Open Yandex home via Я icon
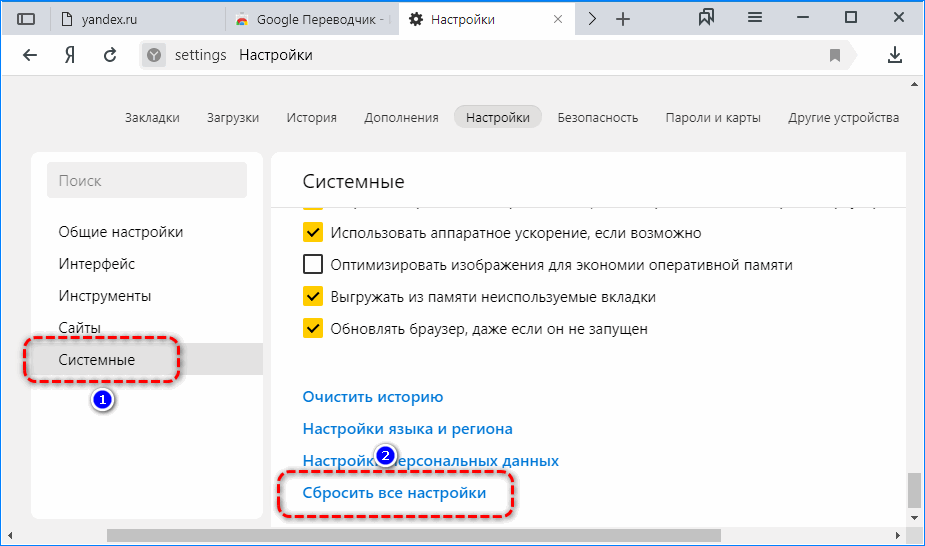This screenshot has width=925, height=546. click(70, 55)
